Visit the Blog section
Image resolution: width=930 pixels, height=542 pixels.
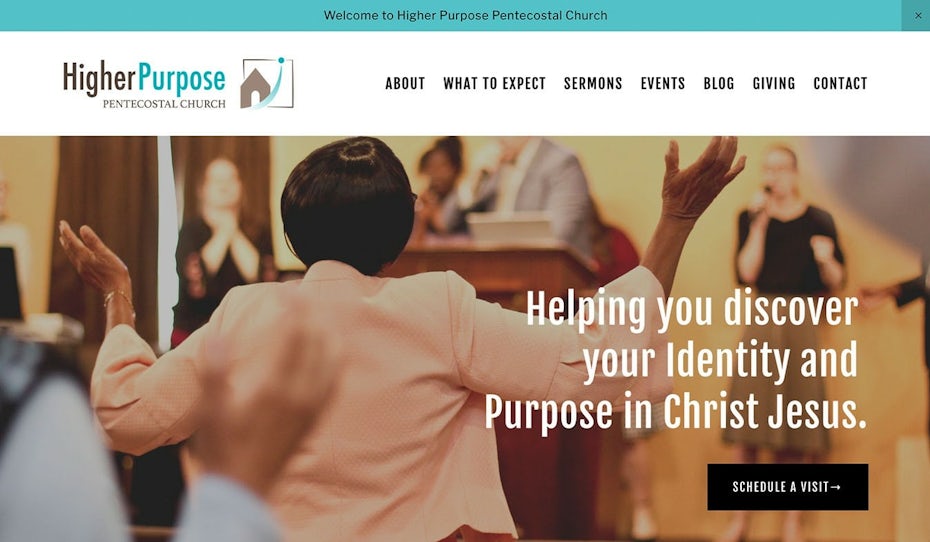[719, 84]
